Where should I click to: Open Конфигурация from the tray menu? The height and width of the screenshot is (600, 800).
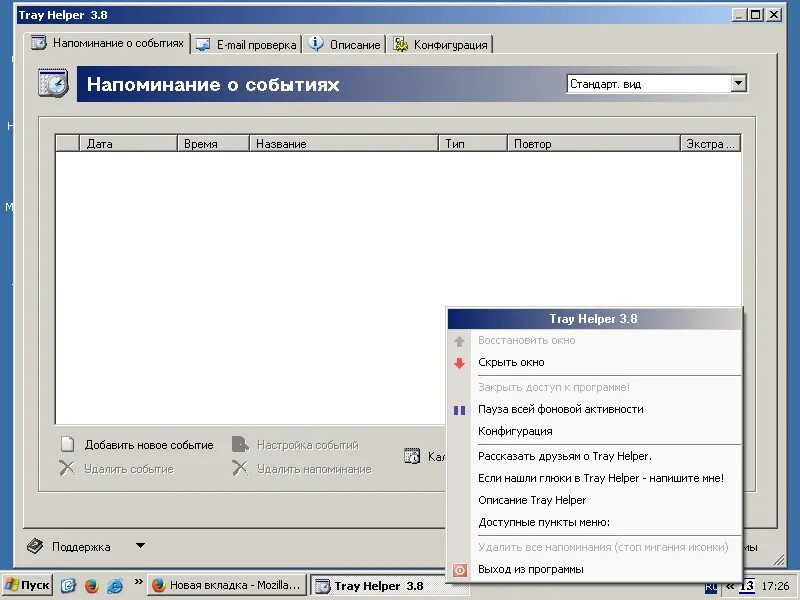[594, 431]
